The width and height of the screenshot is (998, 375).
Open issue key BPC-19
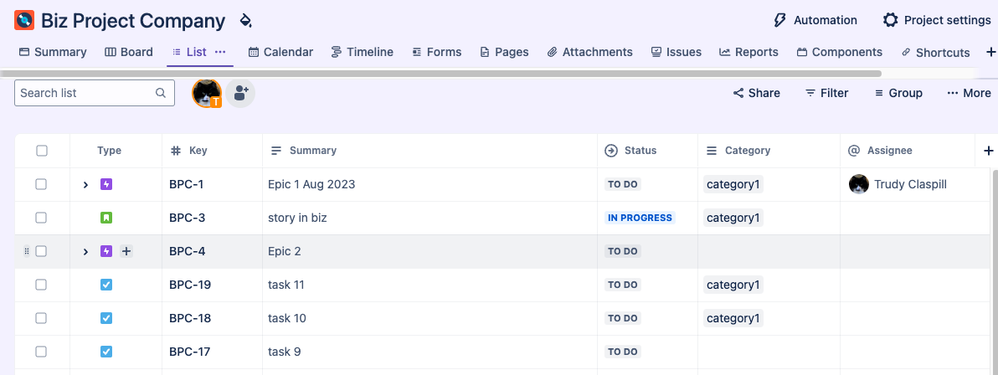click(x=190, y=285)
